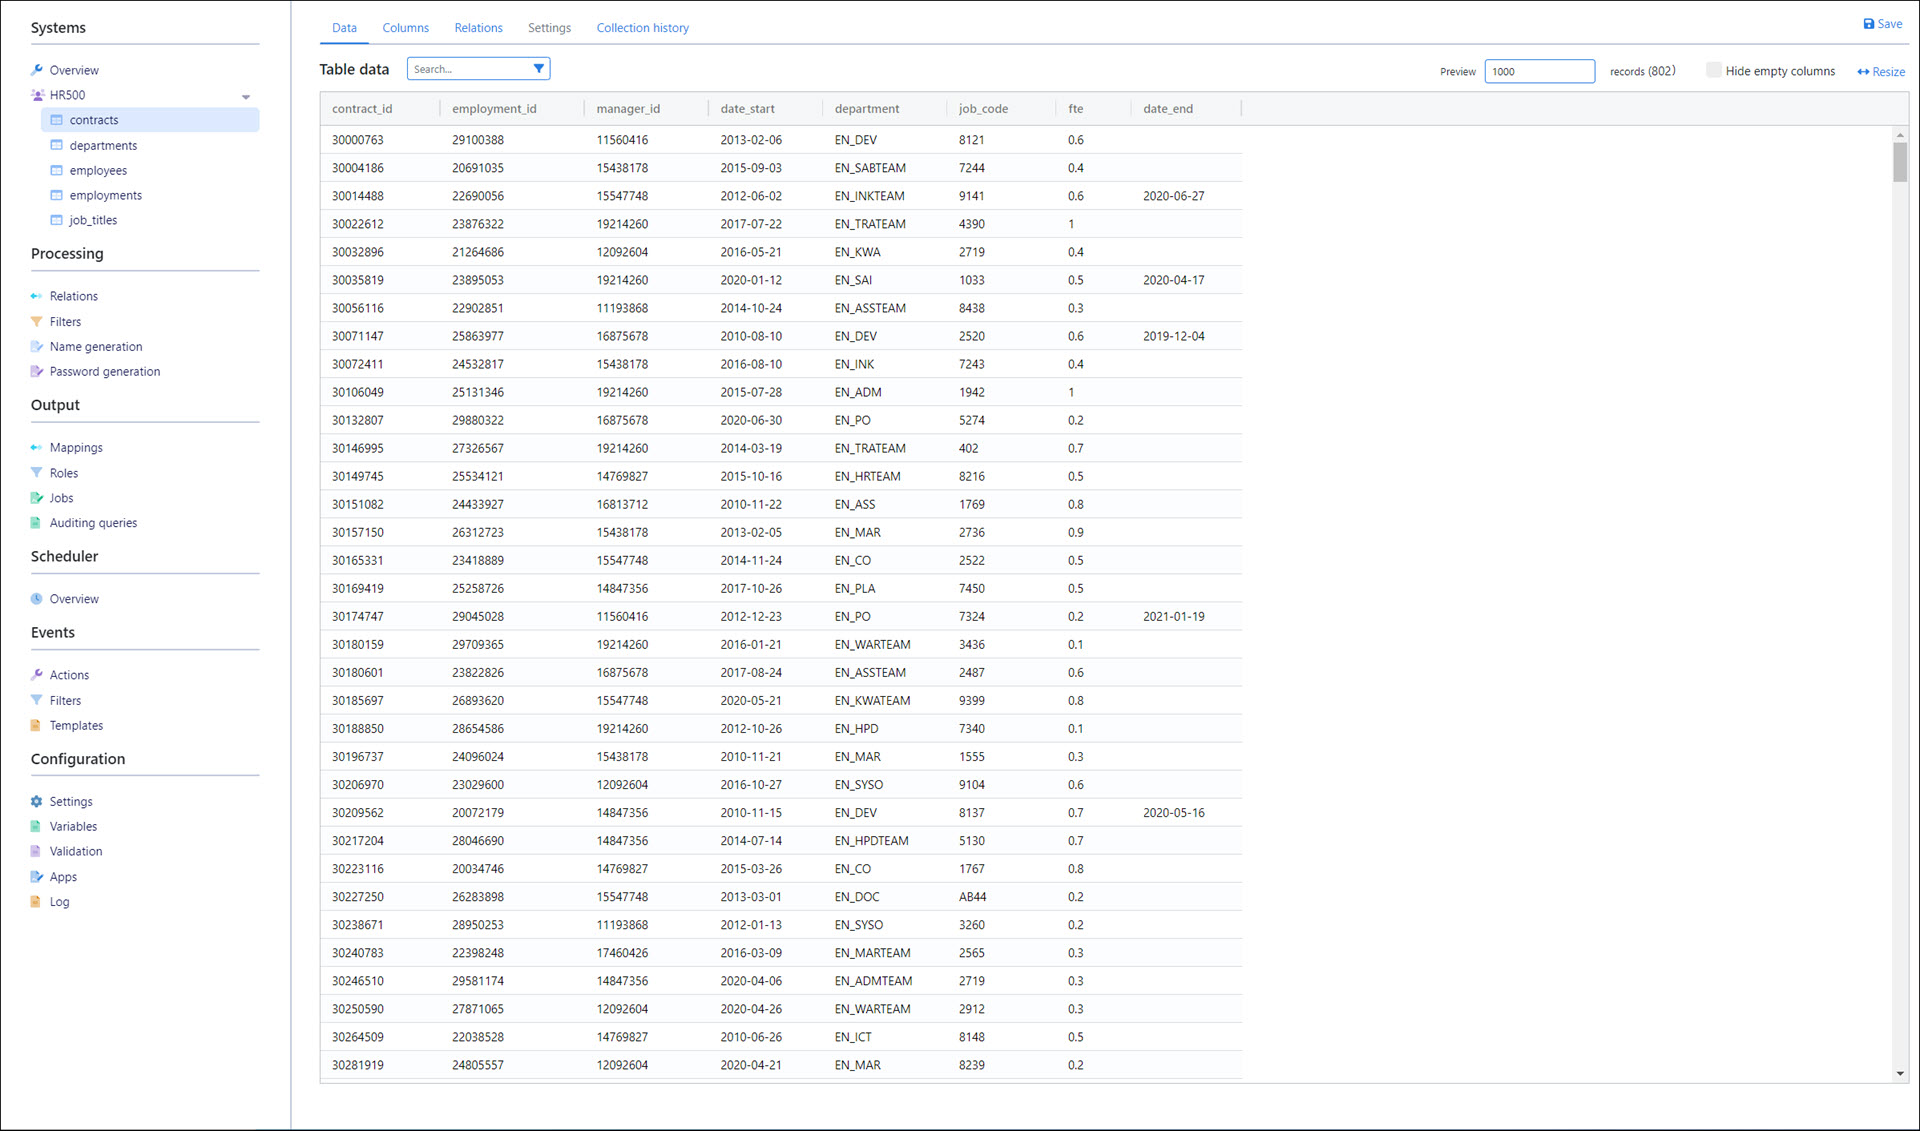This screenshot has width=1920, height=1131.
Task: Click the Preview records input field
Action: (x=1538, y=72)
